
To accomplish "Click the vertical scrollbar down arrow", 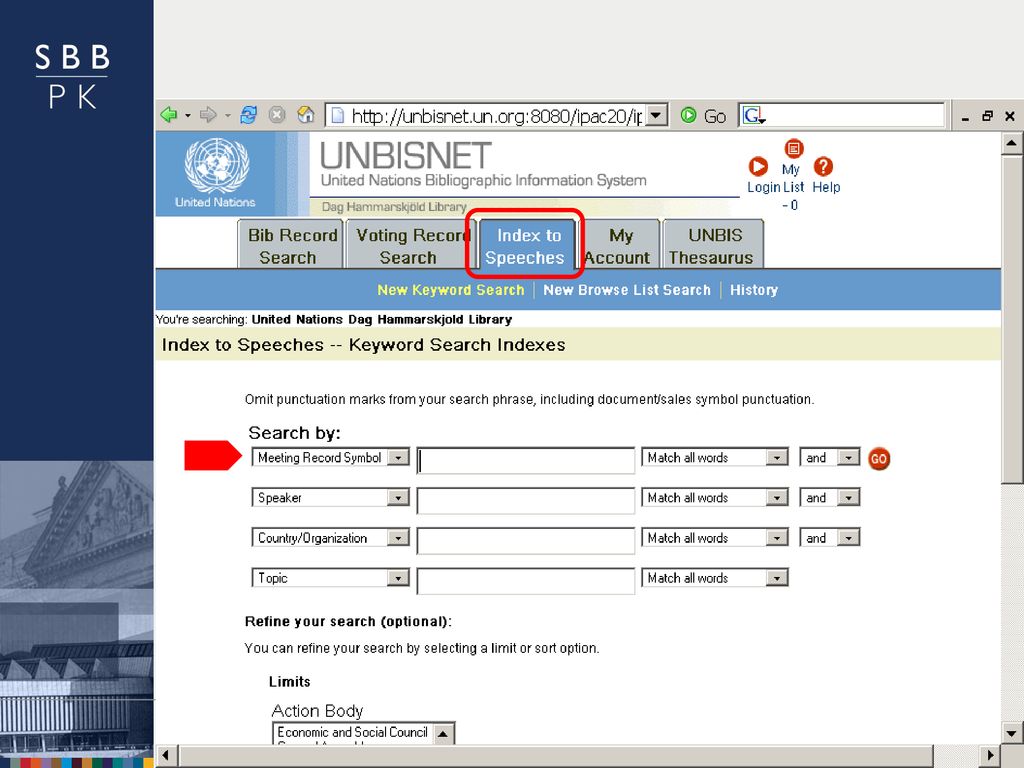I will coord(1012,731).
